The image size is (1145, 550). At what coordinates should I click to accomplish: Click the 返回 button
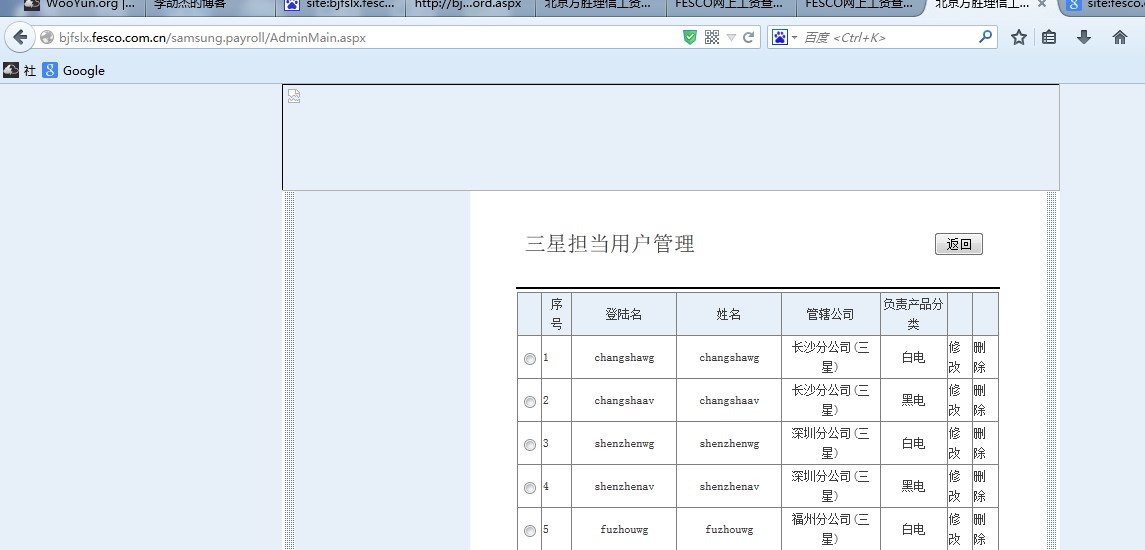tap(959, 245)
